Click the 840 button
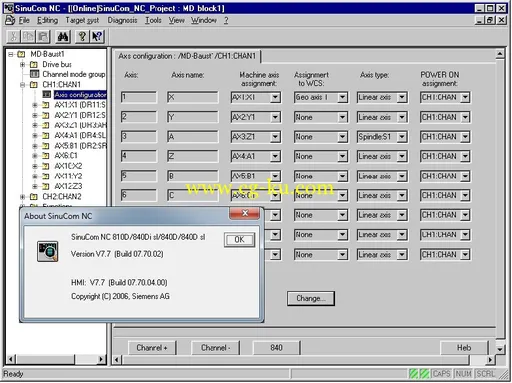 pos(277,348)
